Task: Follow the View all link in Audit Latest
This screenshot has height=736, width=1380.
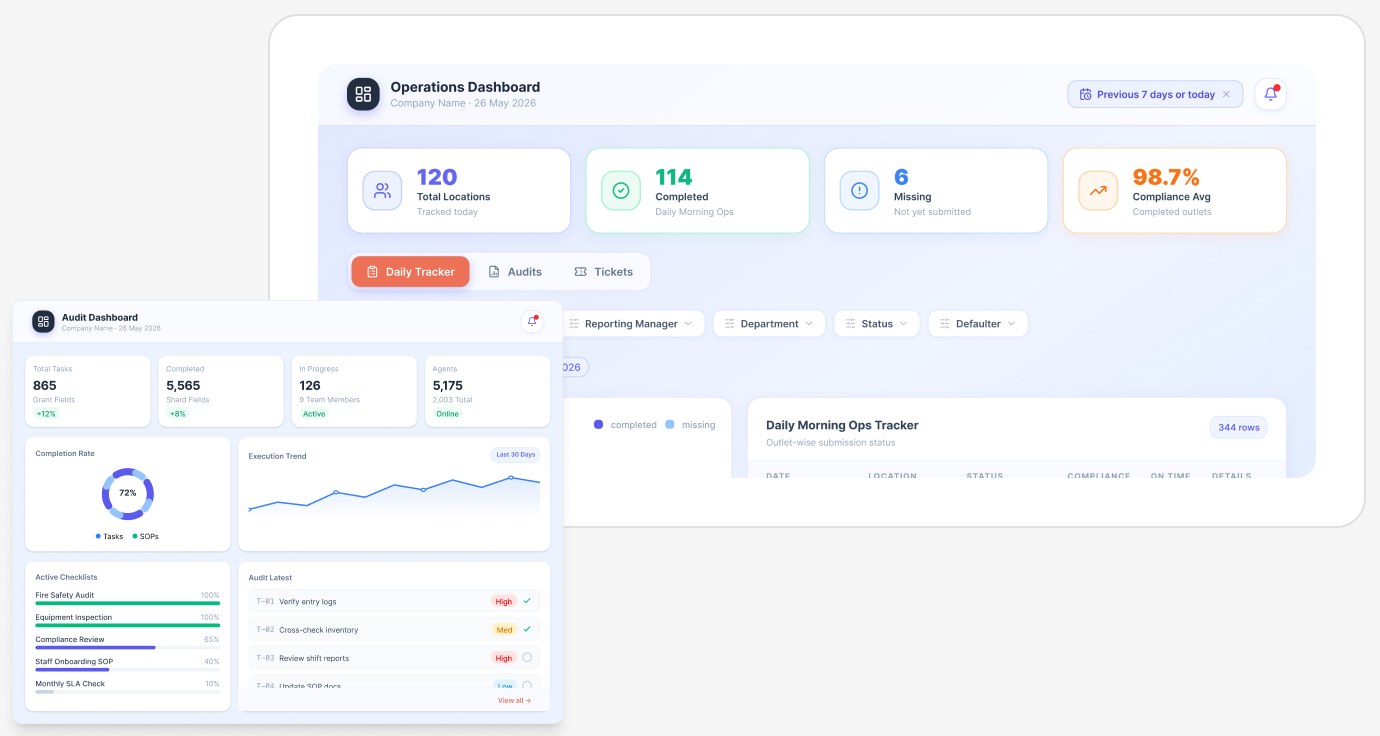Action: coord(514,700)
